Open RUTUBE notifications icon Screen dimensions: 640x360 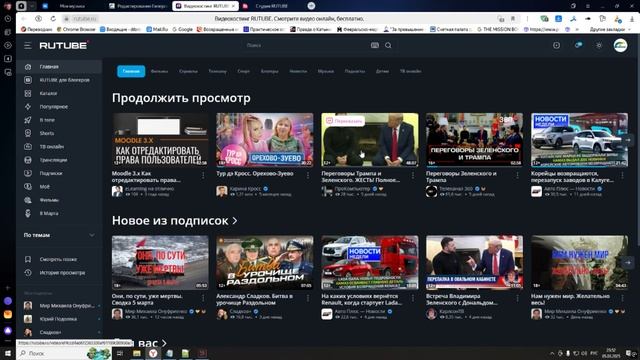click(578, 45)
